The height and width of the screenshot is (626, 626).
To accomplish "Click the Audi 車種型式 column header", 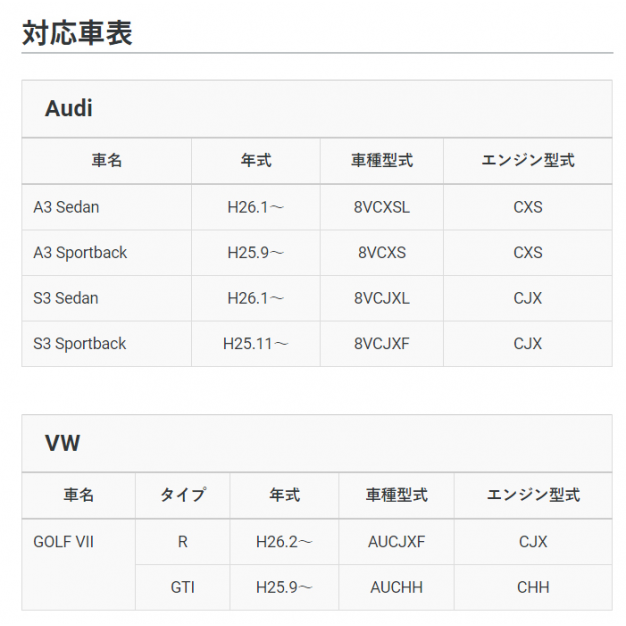I will (x=382, y=160).
